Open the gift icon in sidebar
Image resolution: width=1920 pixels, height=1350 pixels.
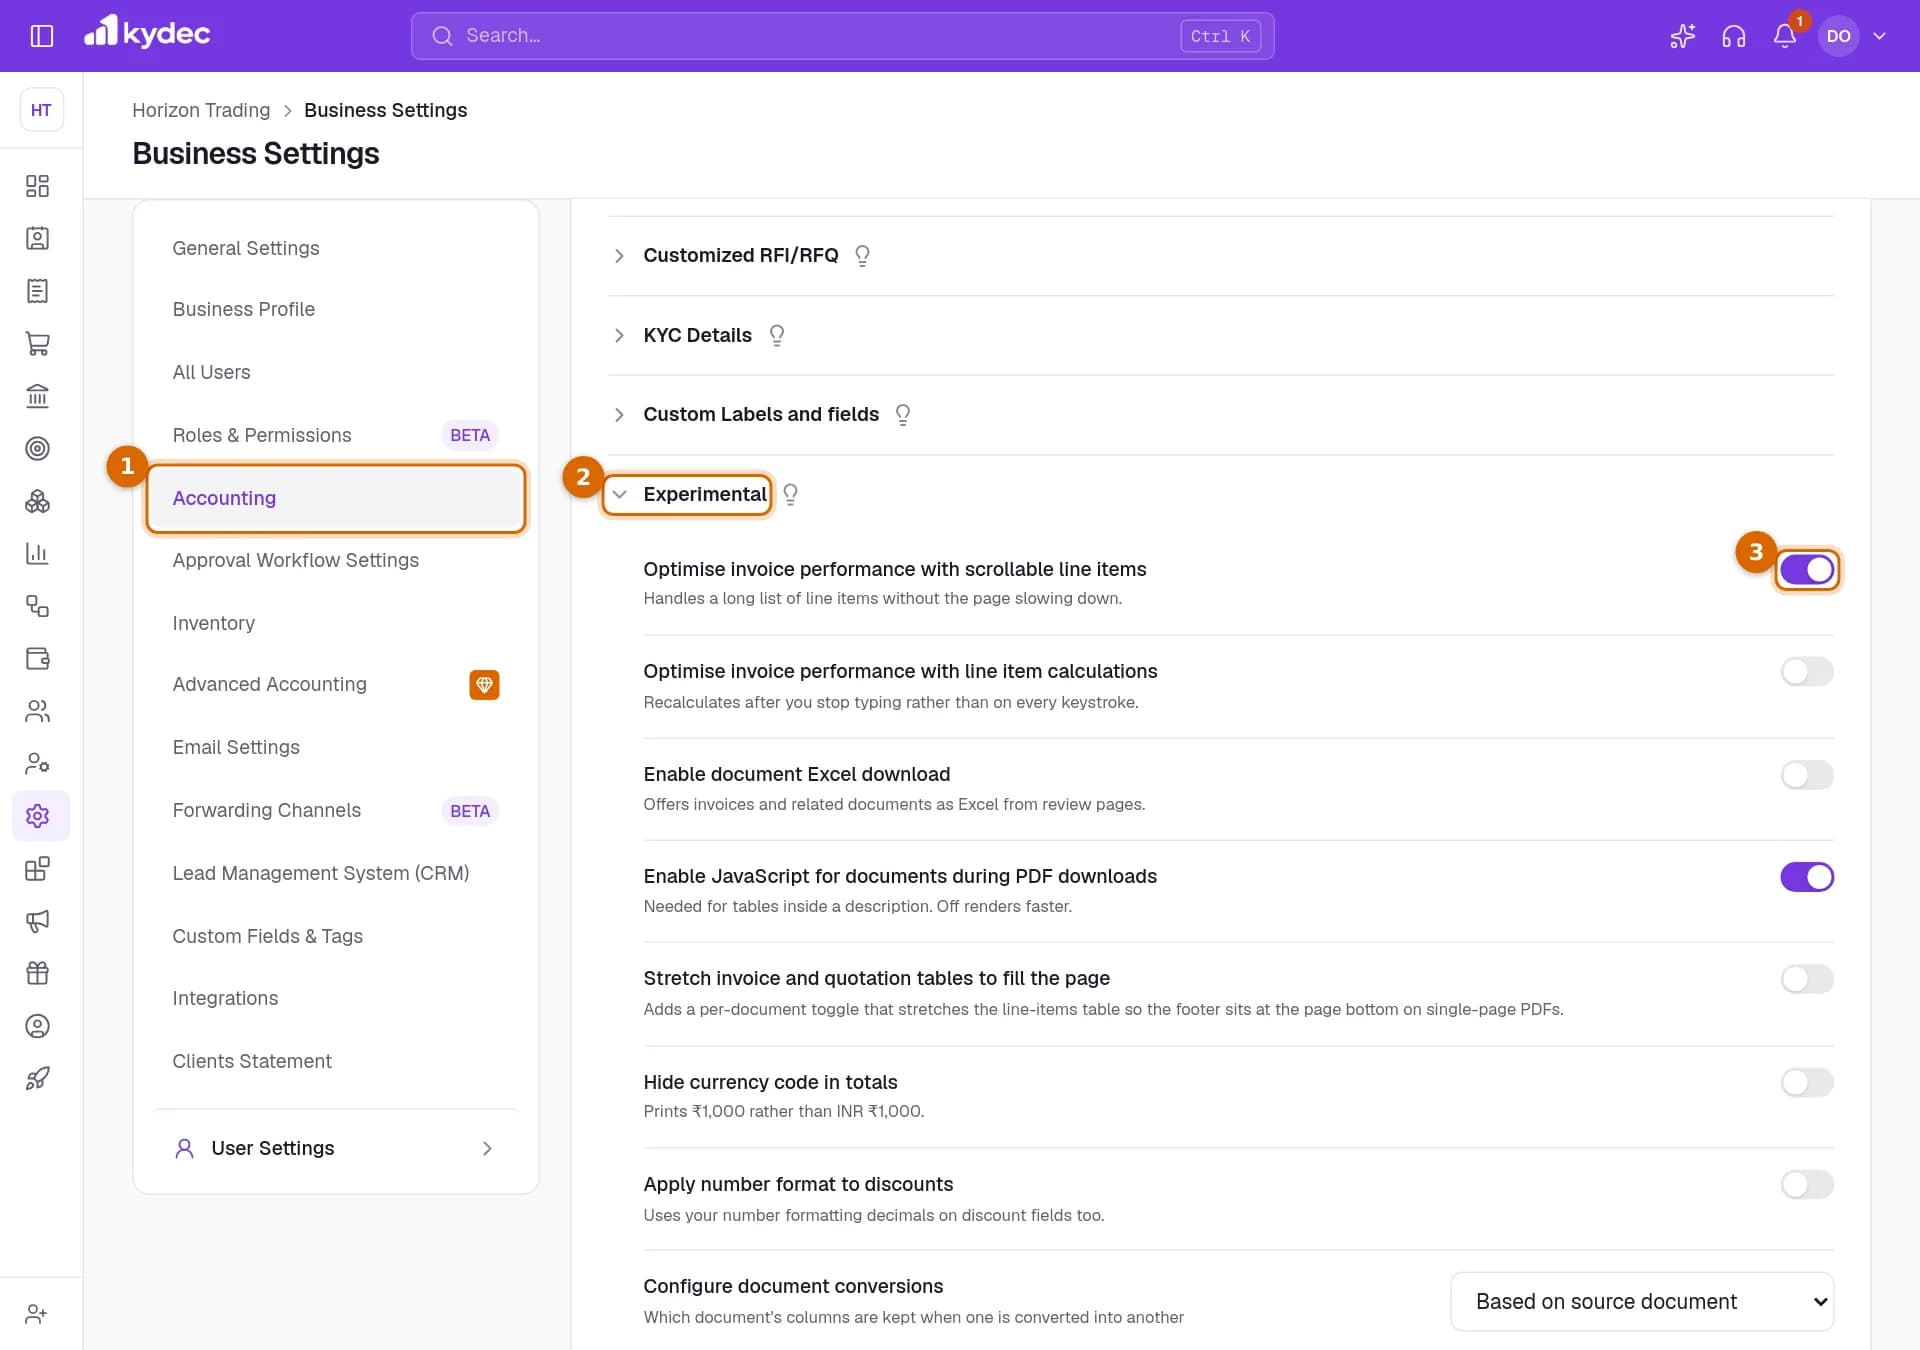(37, 973)
